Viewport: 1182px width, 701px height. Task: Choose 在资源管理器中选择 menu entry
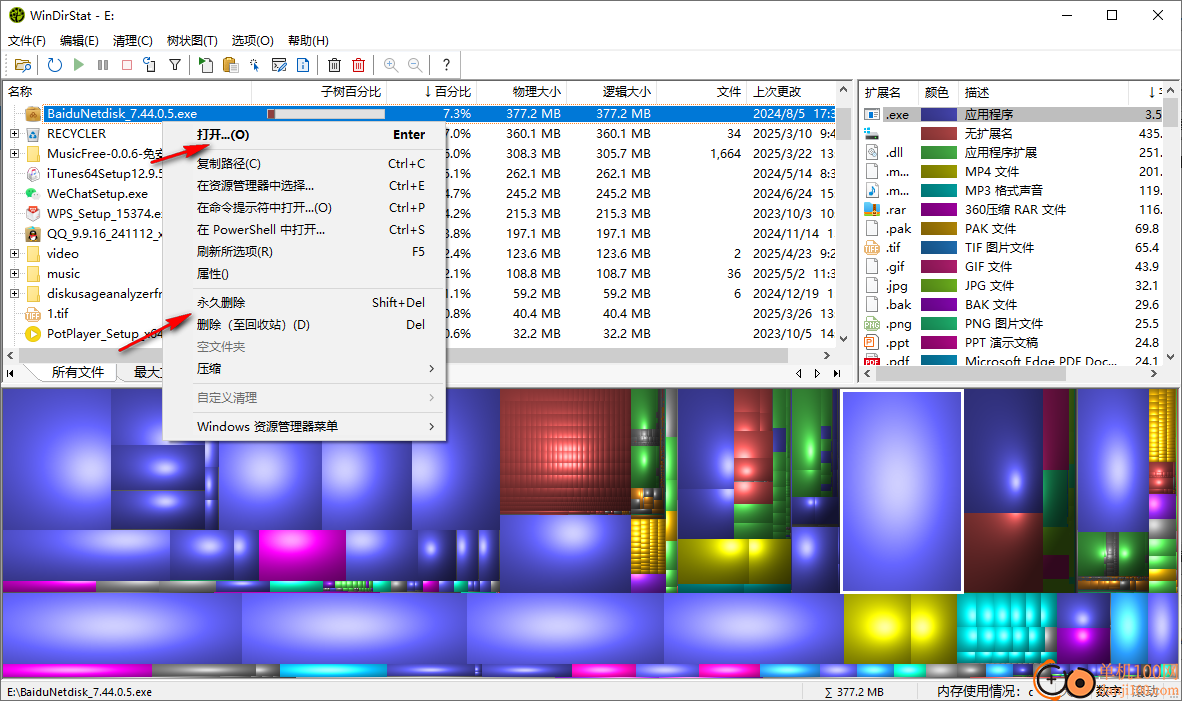tap(305, 185)
